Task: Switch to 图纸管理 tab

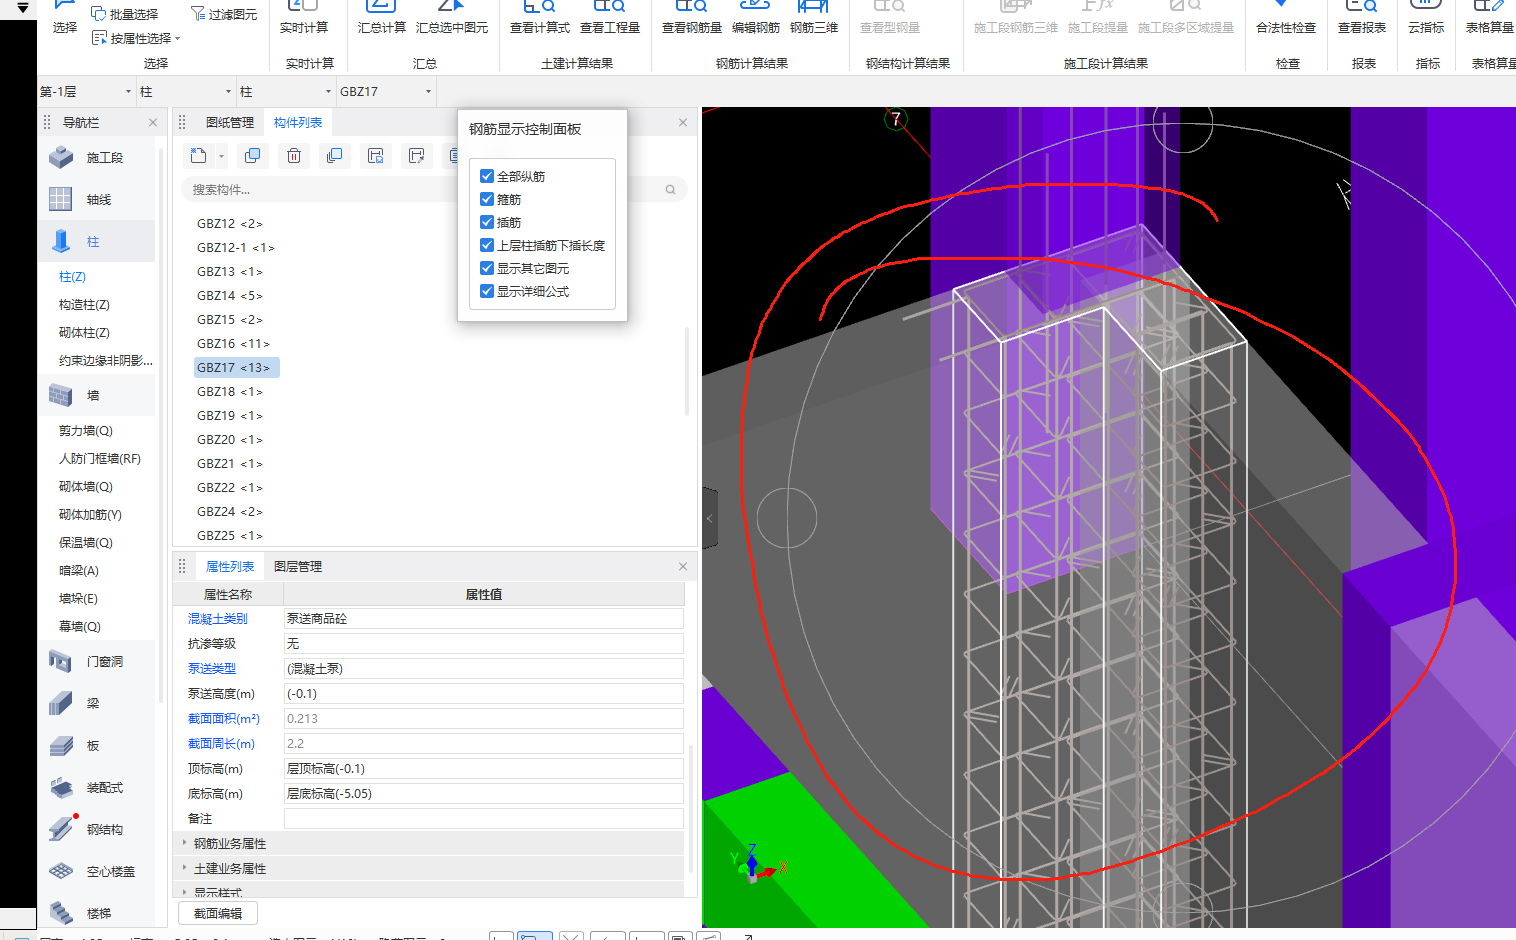Action: (x=230, y=122)
